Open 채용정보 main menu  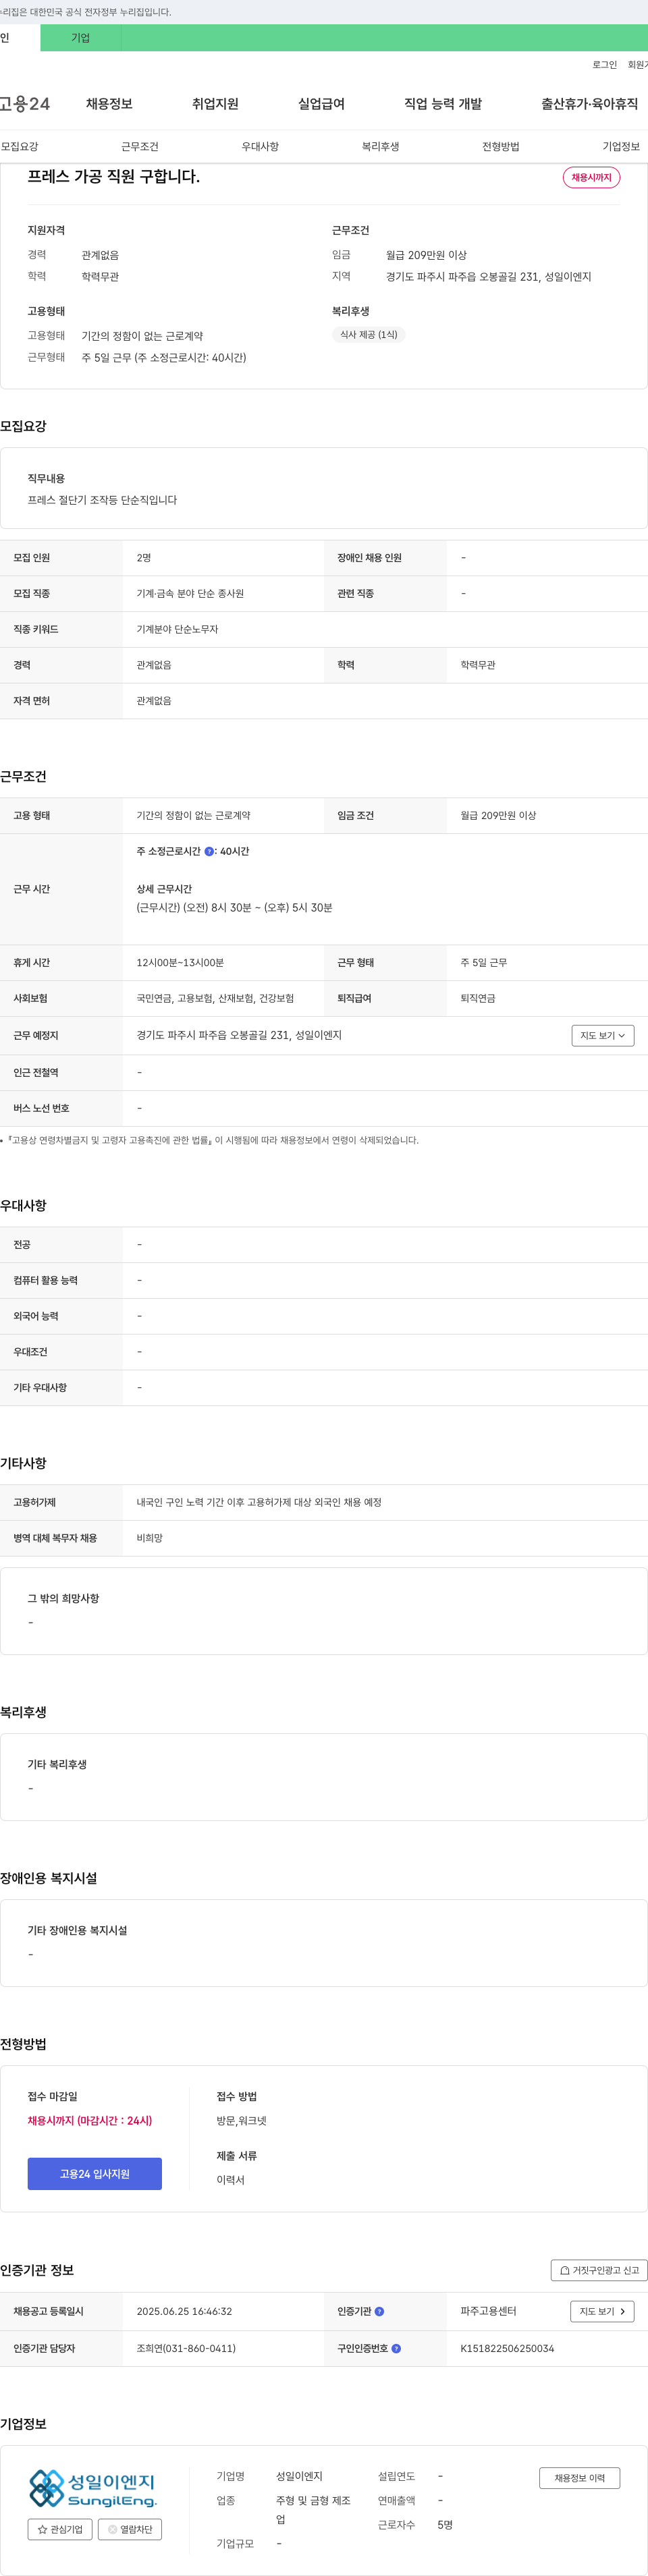[109, 104]
